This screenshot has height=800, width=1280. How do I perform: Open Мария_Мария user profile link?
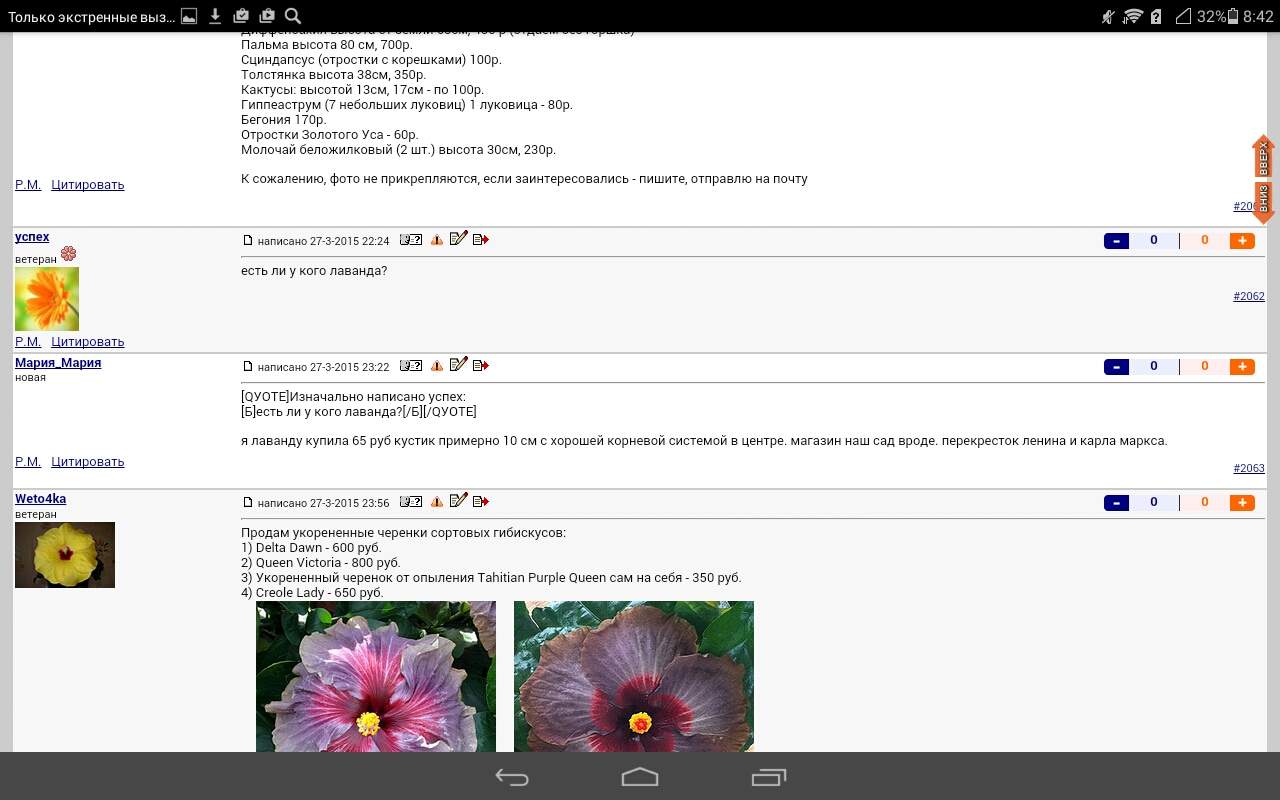coord(58,363)
